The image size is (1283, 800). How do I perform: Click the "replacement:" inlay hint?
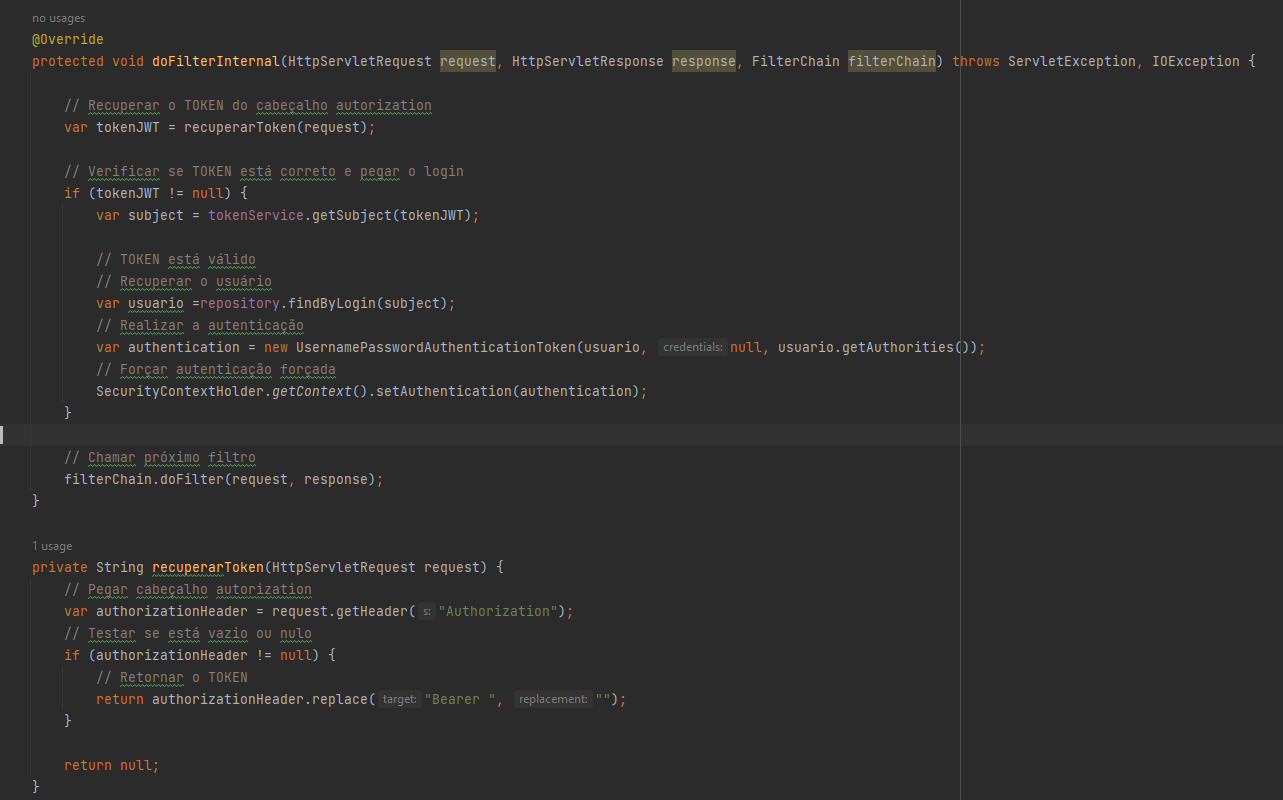553,699
